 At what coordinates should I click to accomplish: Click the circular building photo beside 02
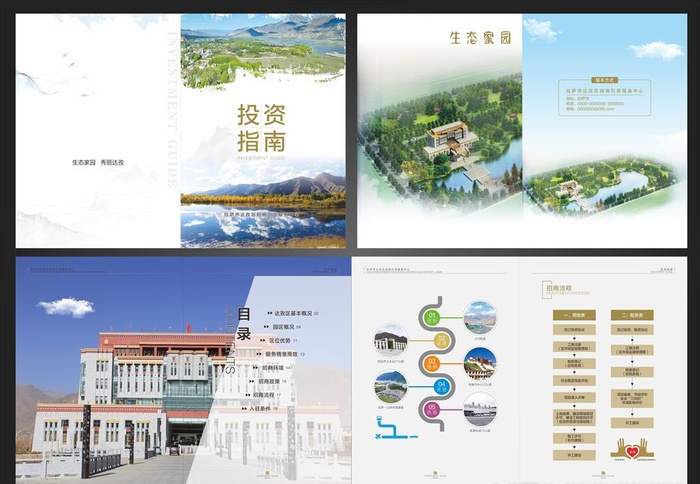coord(391,341)
